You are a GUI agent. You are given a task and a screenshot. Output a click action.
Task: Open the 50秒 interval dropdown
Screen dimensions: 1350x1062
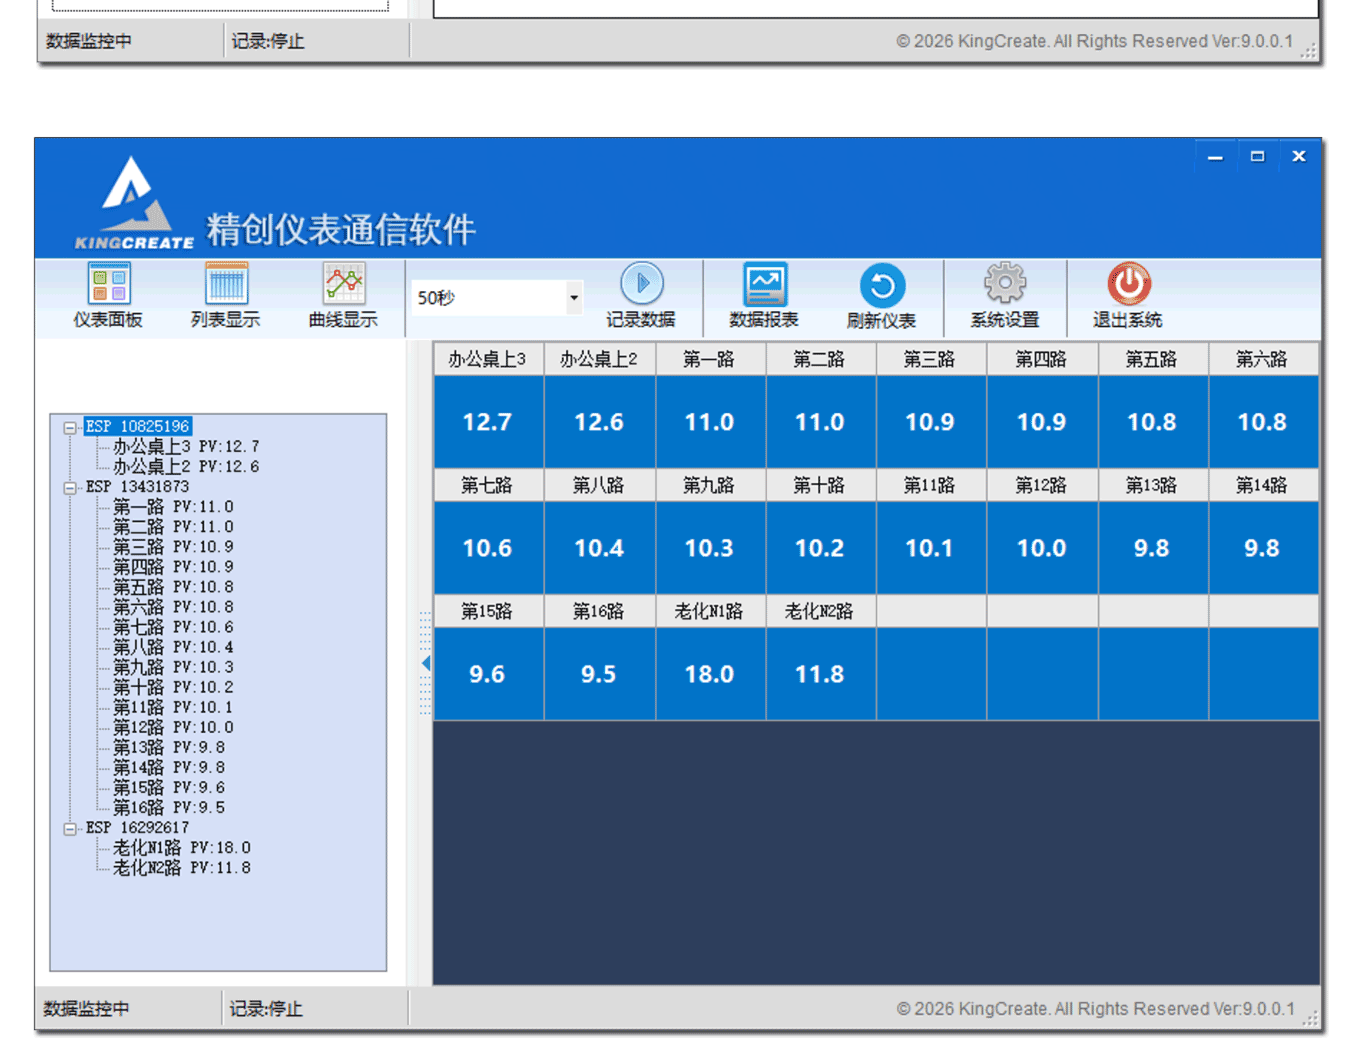point(573,298)
